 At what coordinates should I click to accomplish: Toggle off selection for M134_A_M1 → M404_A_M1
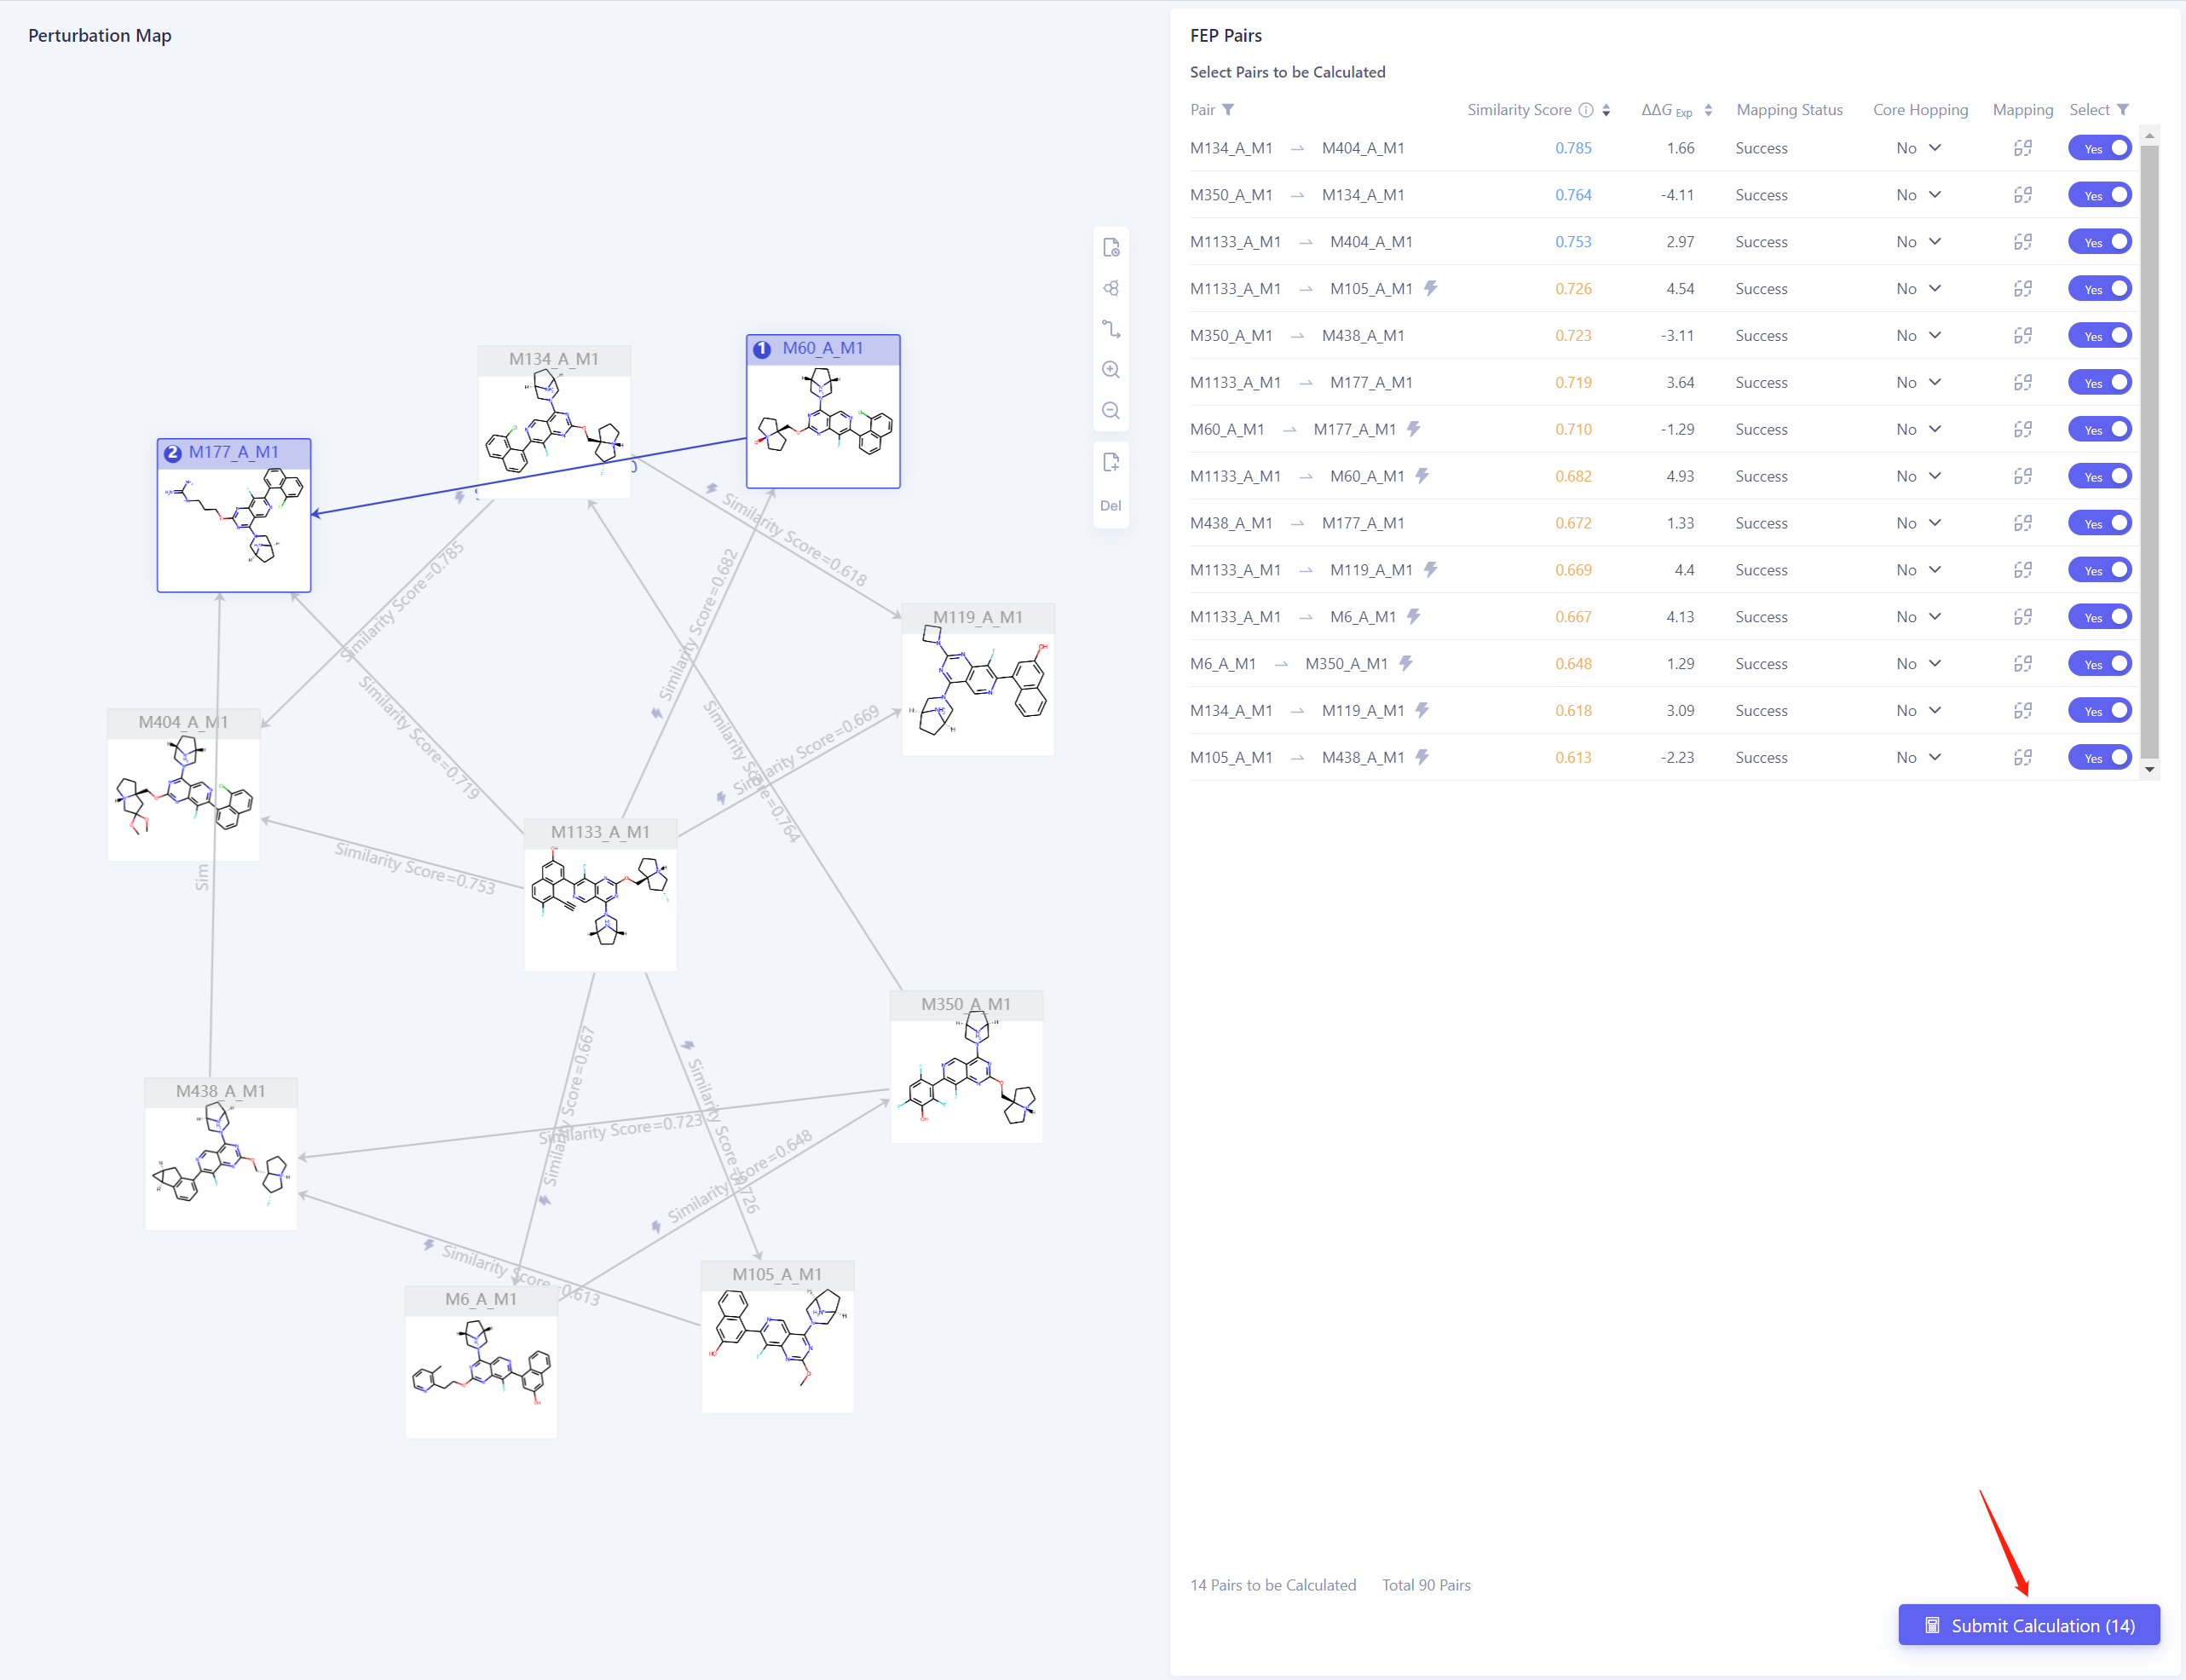click(x=2099, y=149)
